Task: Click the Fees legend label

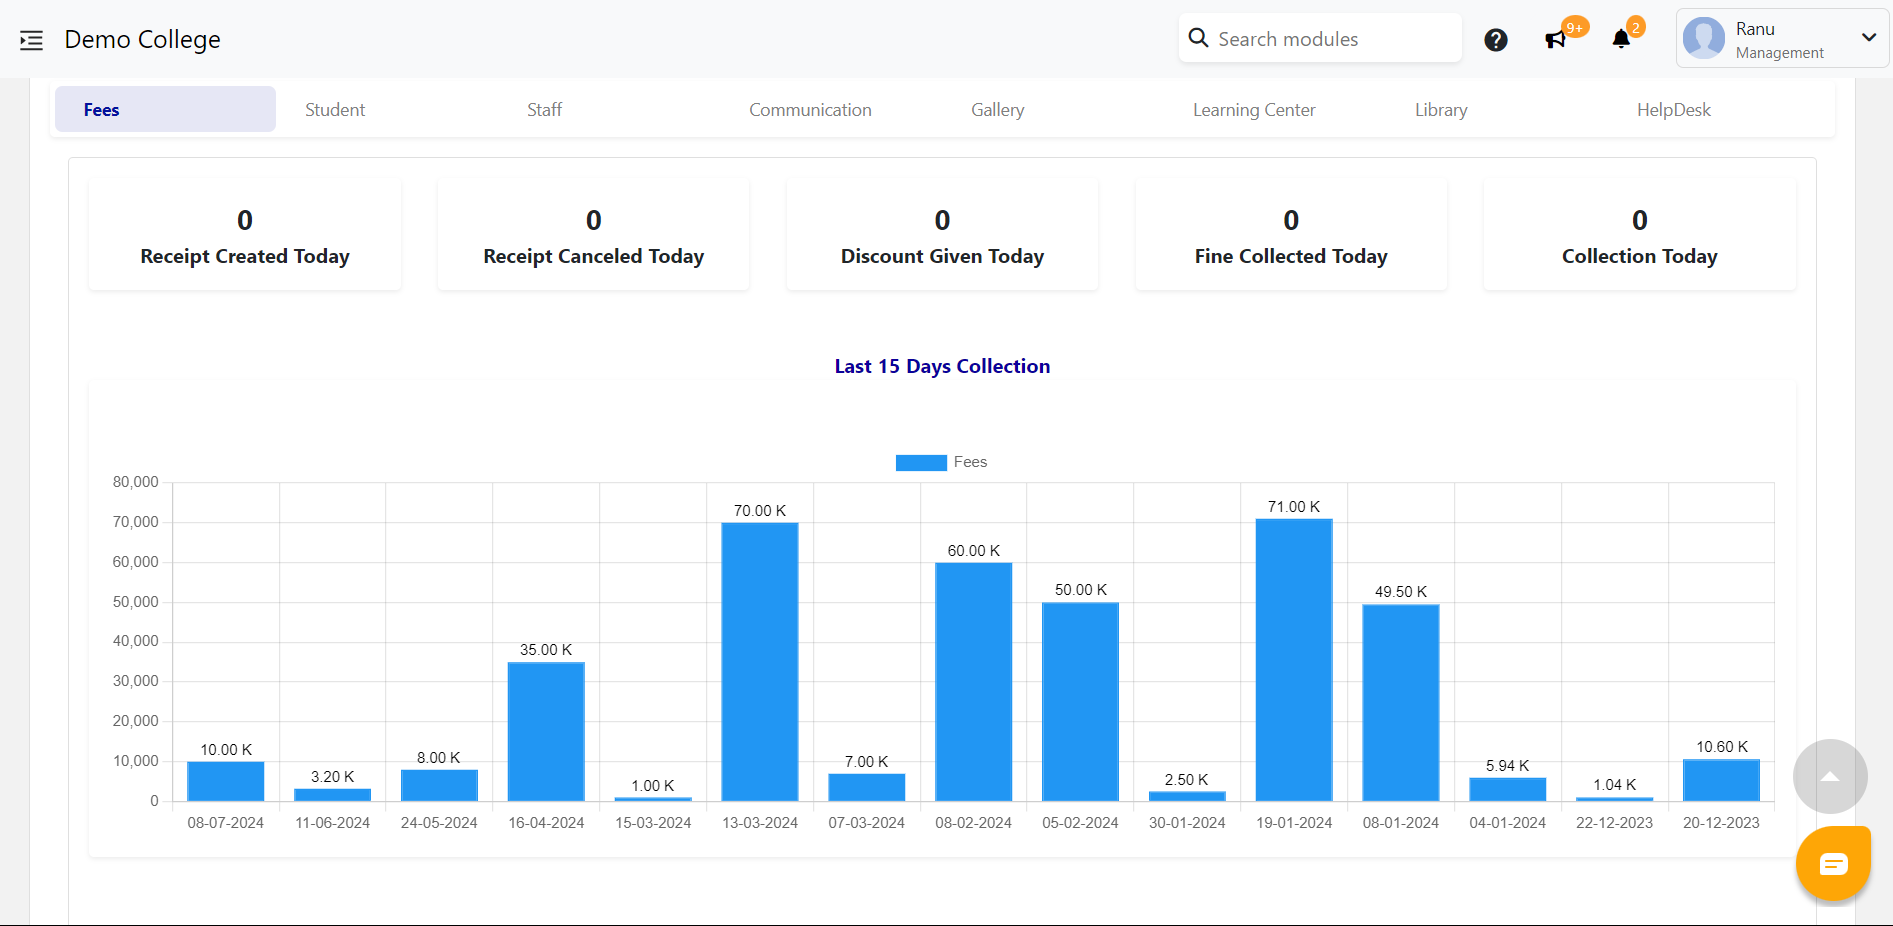Action: 970,462
